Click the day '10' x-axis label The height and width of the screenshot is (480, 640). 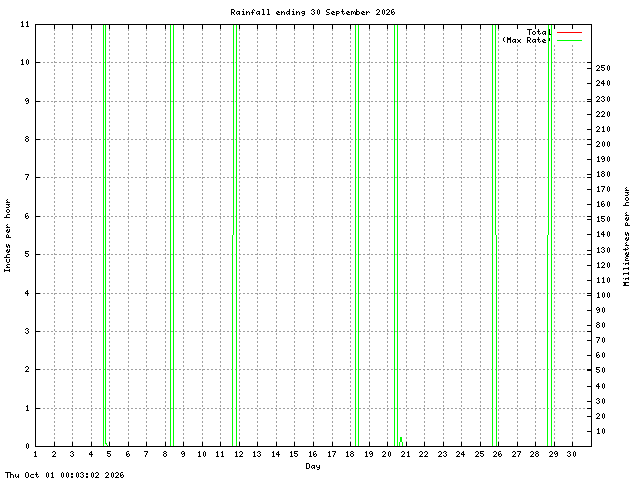click(x=202, y=454)
